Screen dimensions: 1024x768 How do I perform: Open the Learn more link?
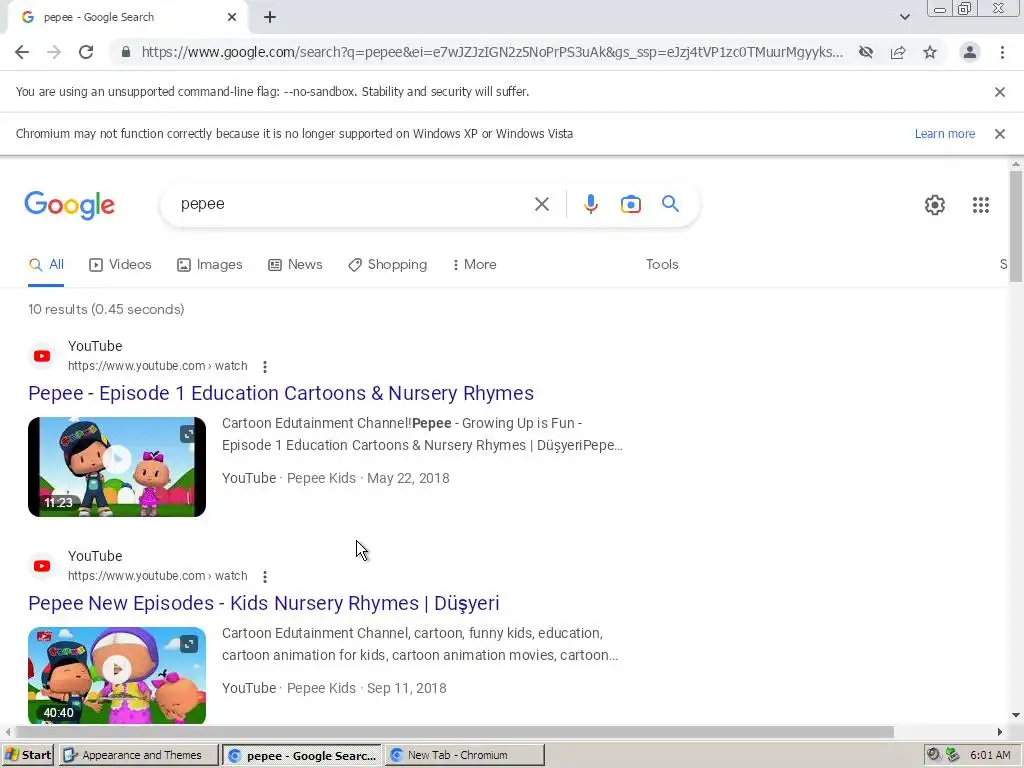pyautogui.click(x=945, y=134)
